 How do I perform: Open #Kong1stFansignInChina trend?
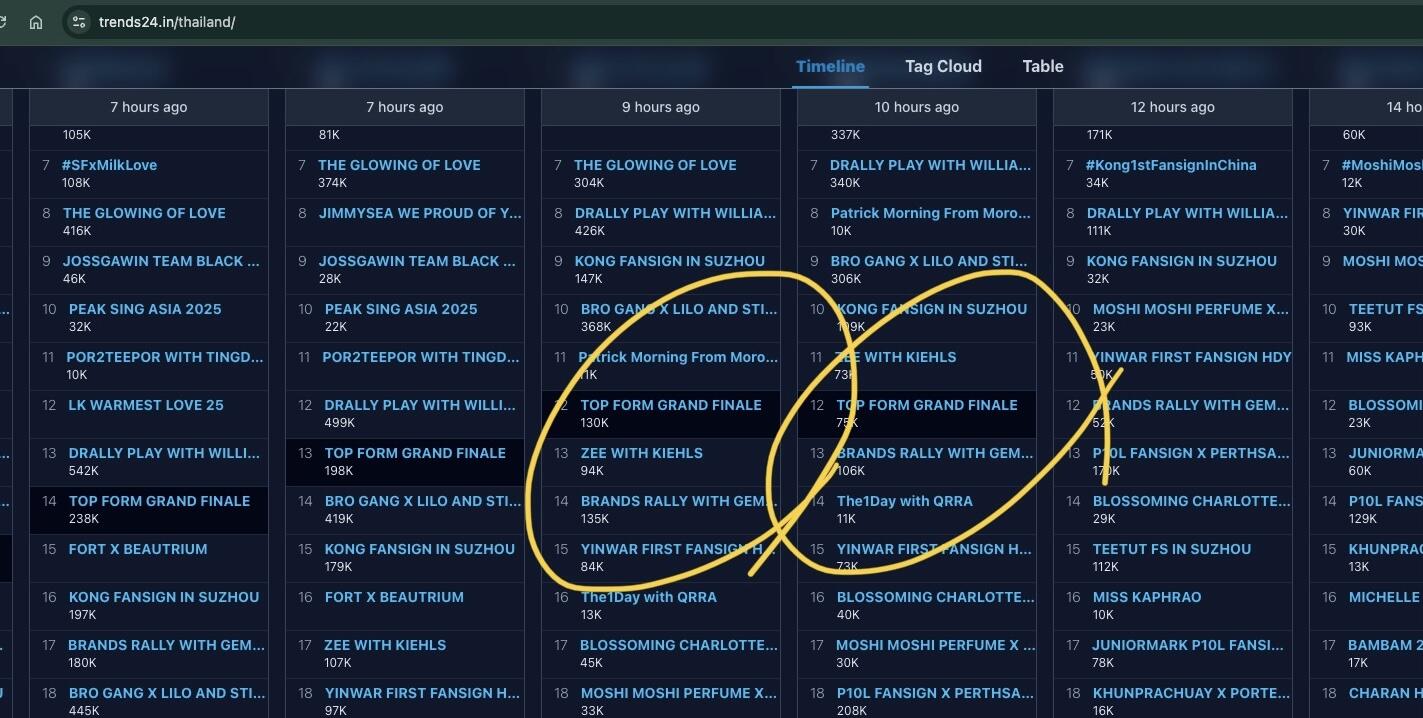point(1171,165)
